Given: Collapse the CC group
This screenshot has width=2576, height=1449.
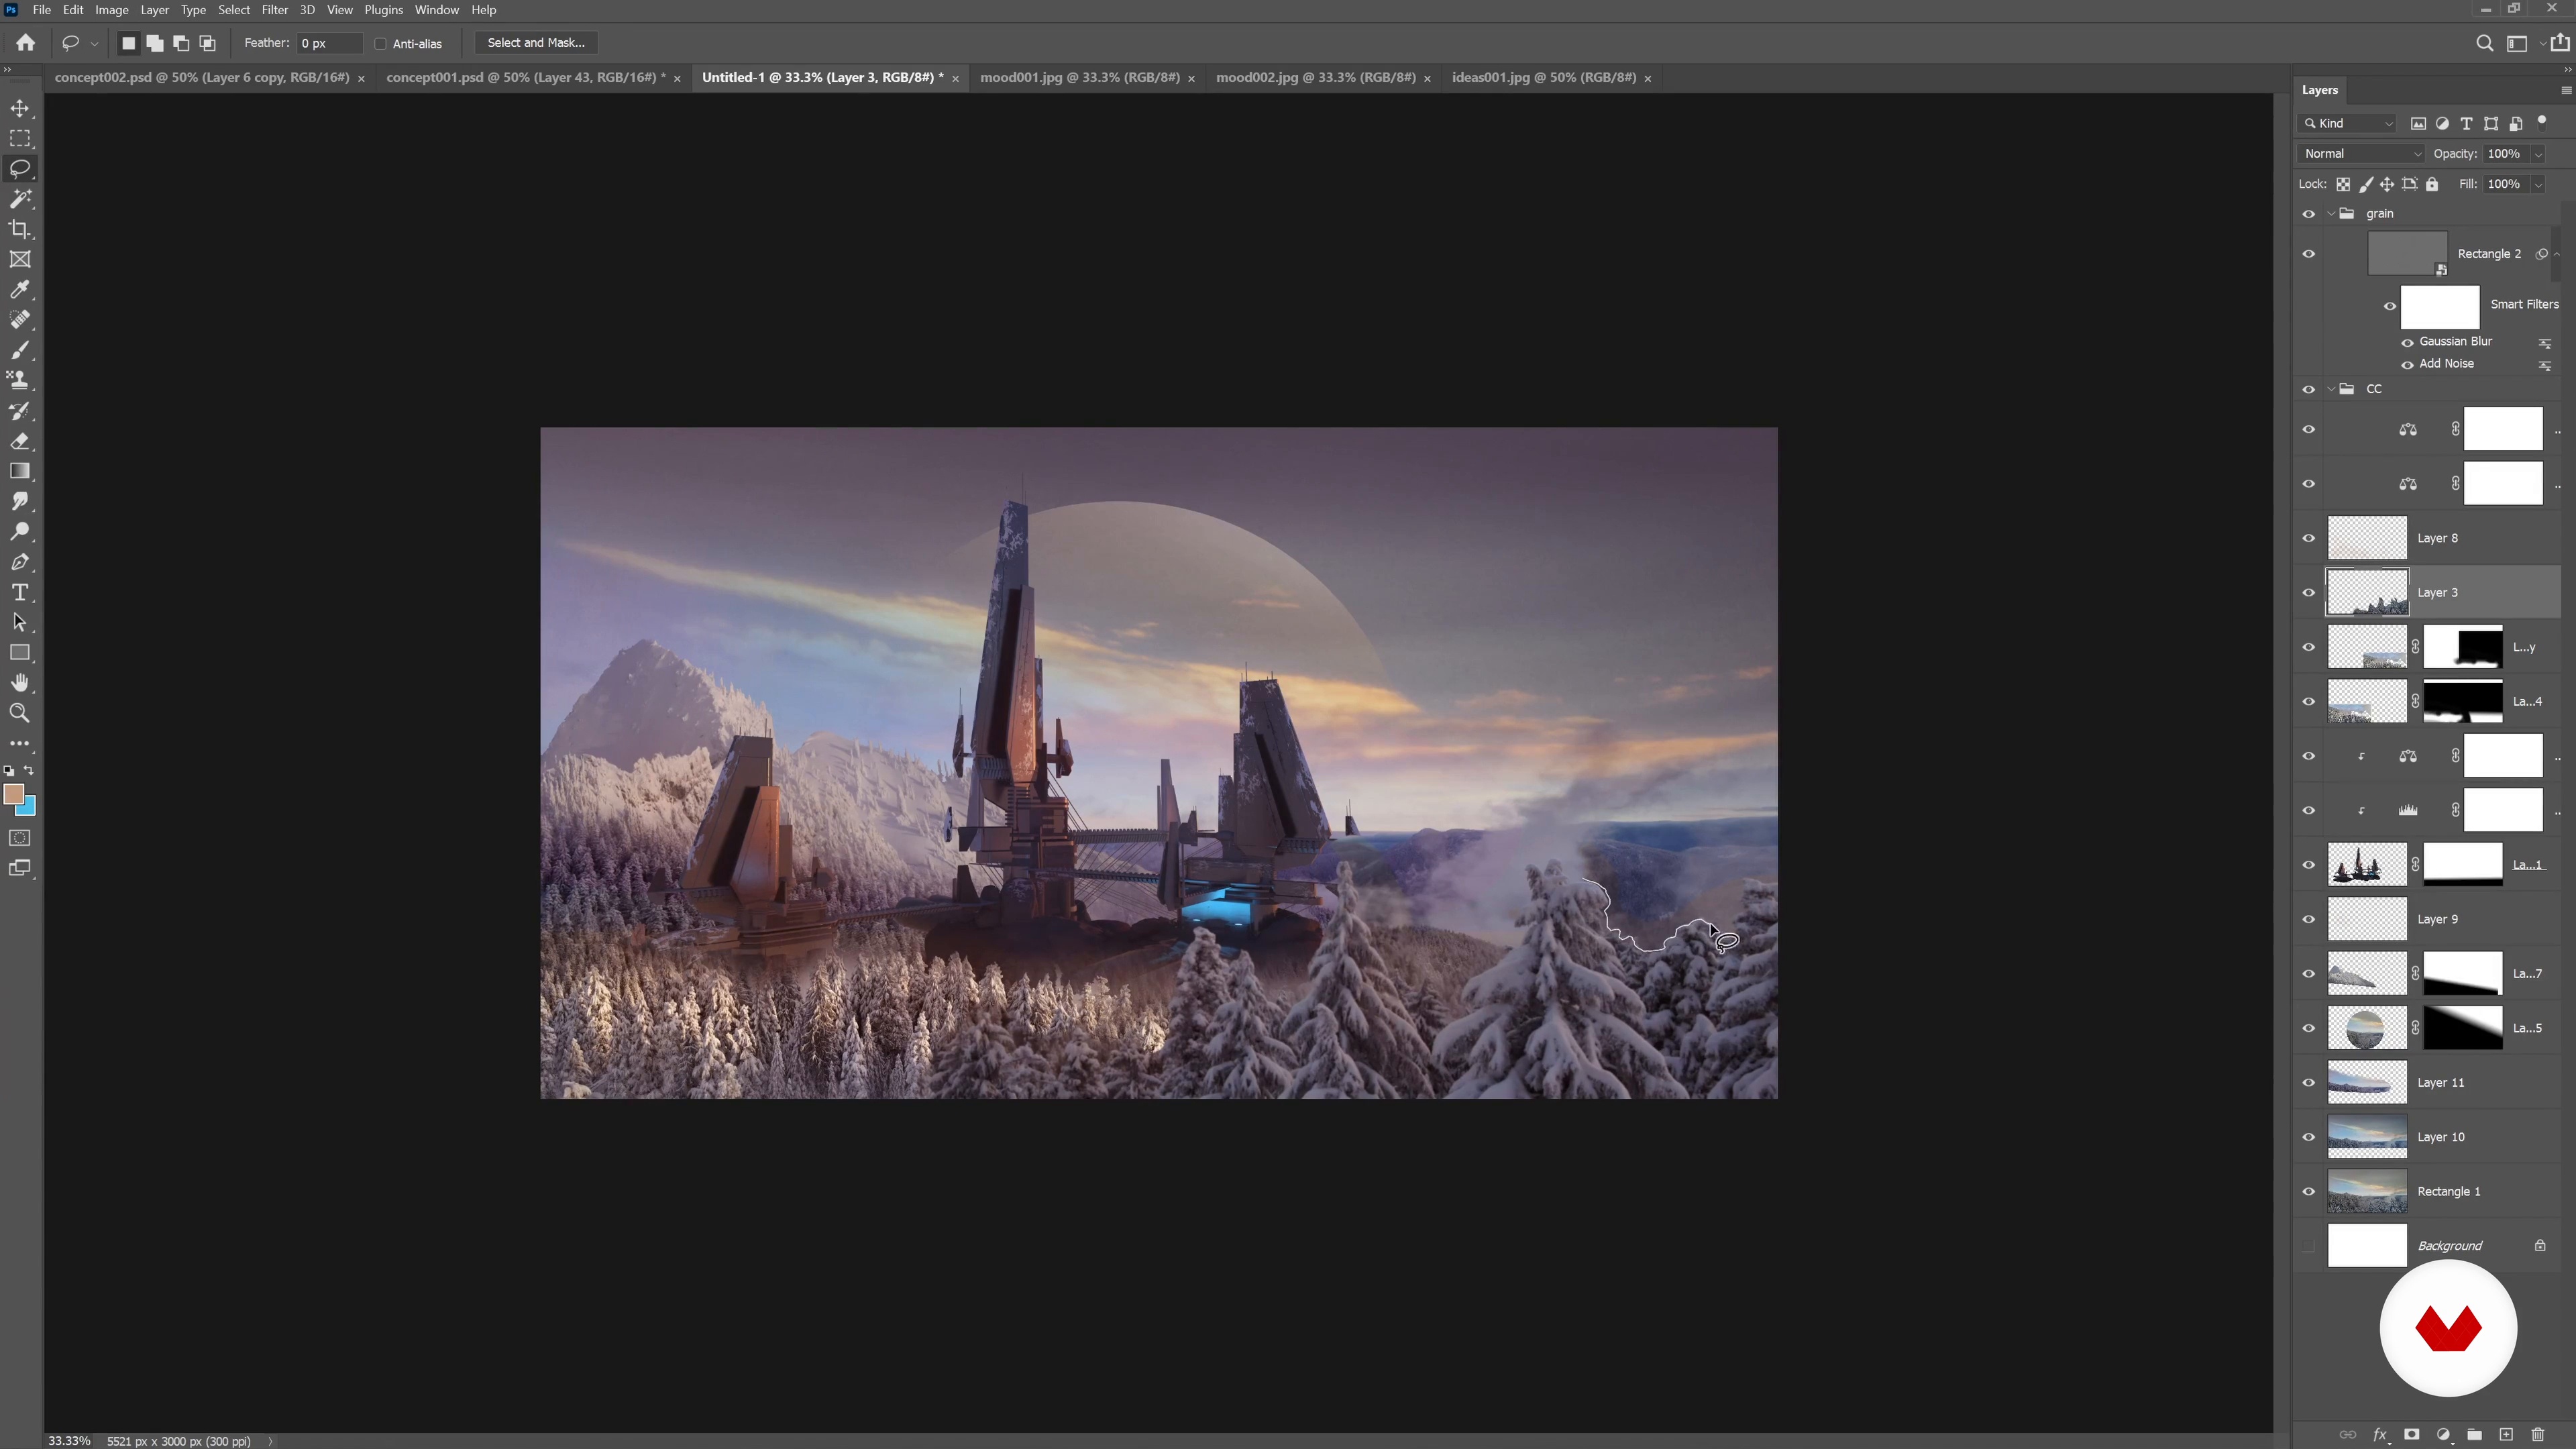Looking at the screenshot, I should [2331, 389].
